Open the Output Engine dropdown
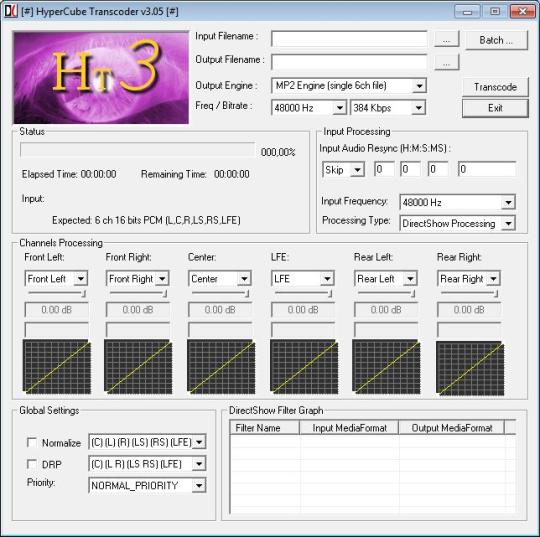Viewport: 540px width, 537px height. click(x=349, y=86)
